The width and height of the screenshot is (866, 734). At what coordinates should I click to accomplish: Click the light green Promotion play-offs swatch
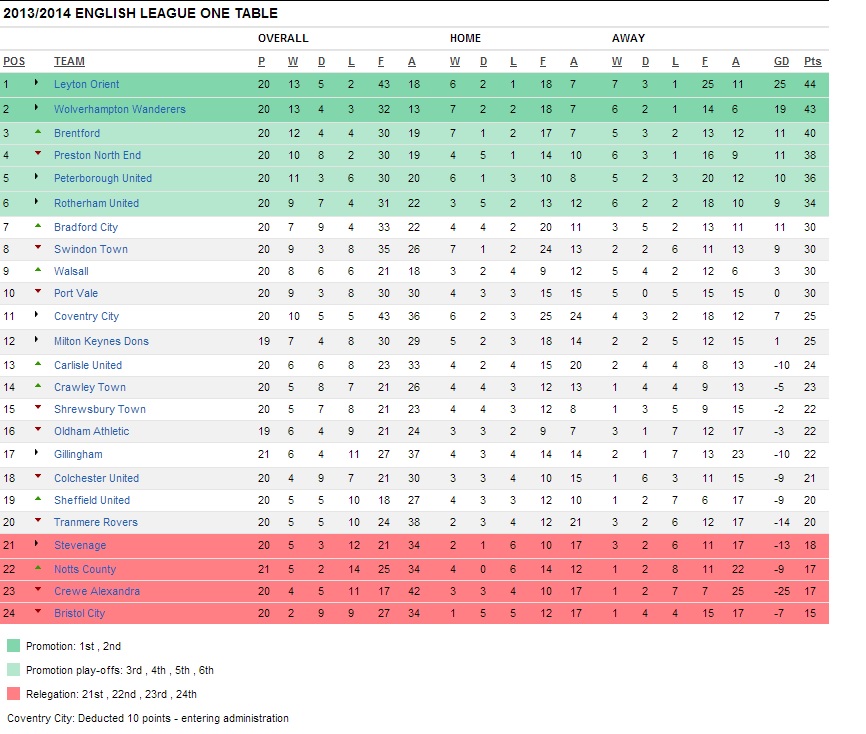coord(13,670)
